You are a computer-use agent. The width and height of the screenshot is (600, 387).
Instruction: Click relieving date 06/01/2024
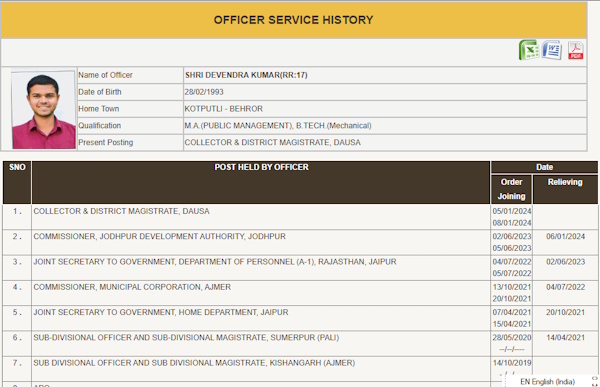[x=565, y=237]
